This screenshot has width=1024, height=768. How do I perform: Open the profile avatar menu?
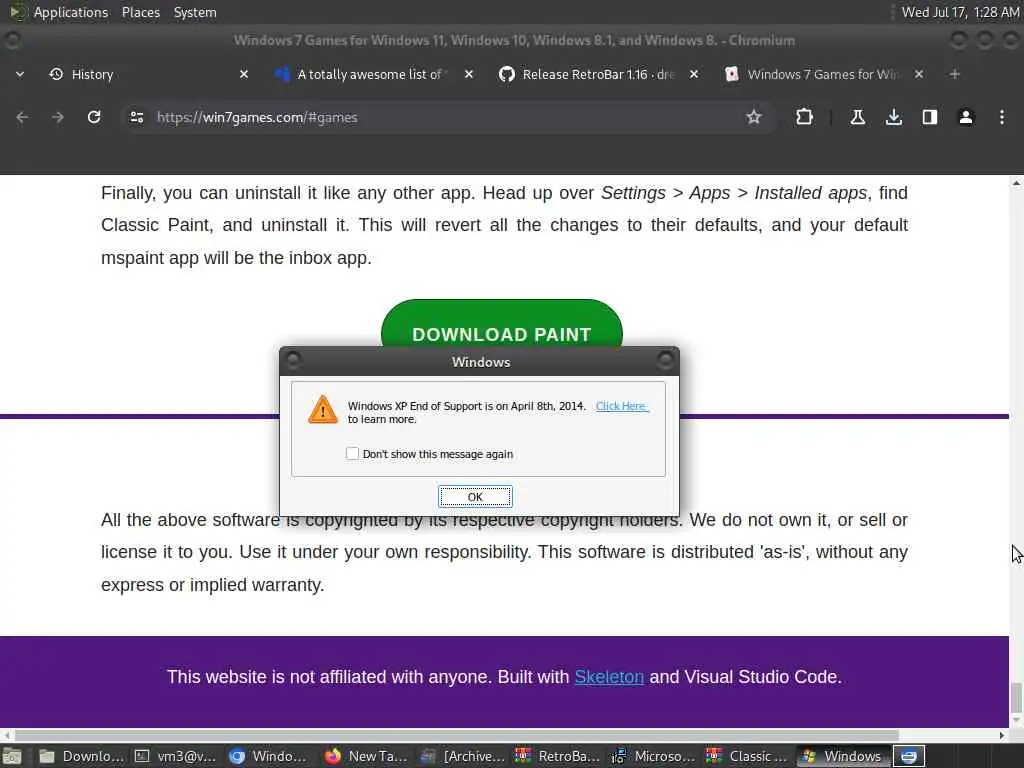pos(966,118)
